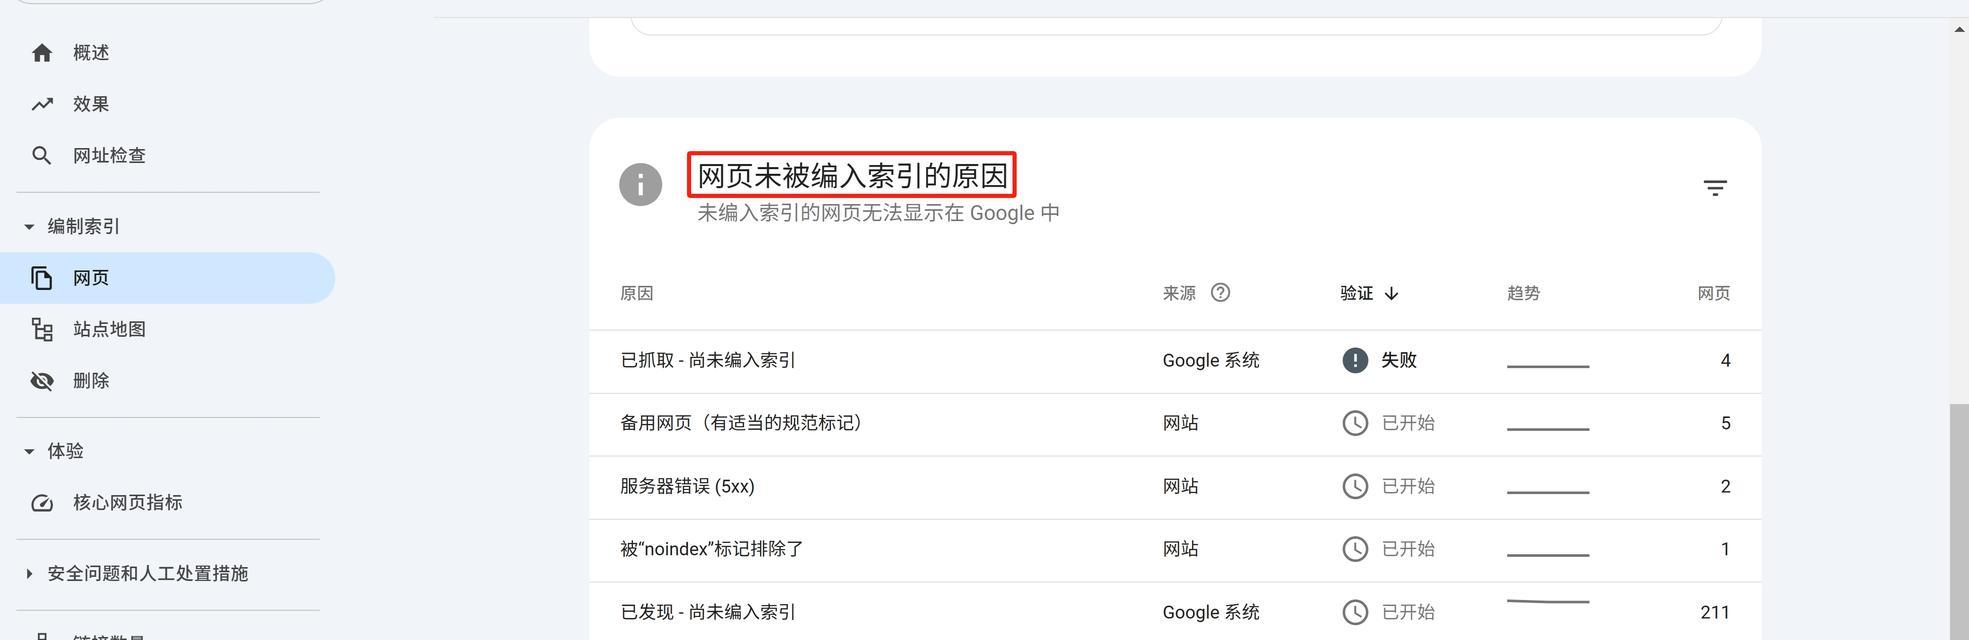The image size is (1969, 640).
Task: Click the gauge icon beside 核心网页指标
Action: (41, 503)
